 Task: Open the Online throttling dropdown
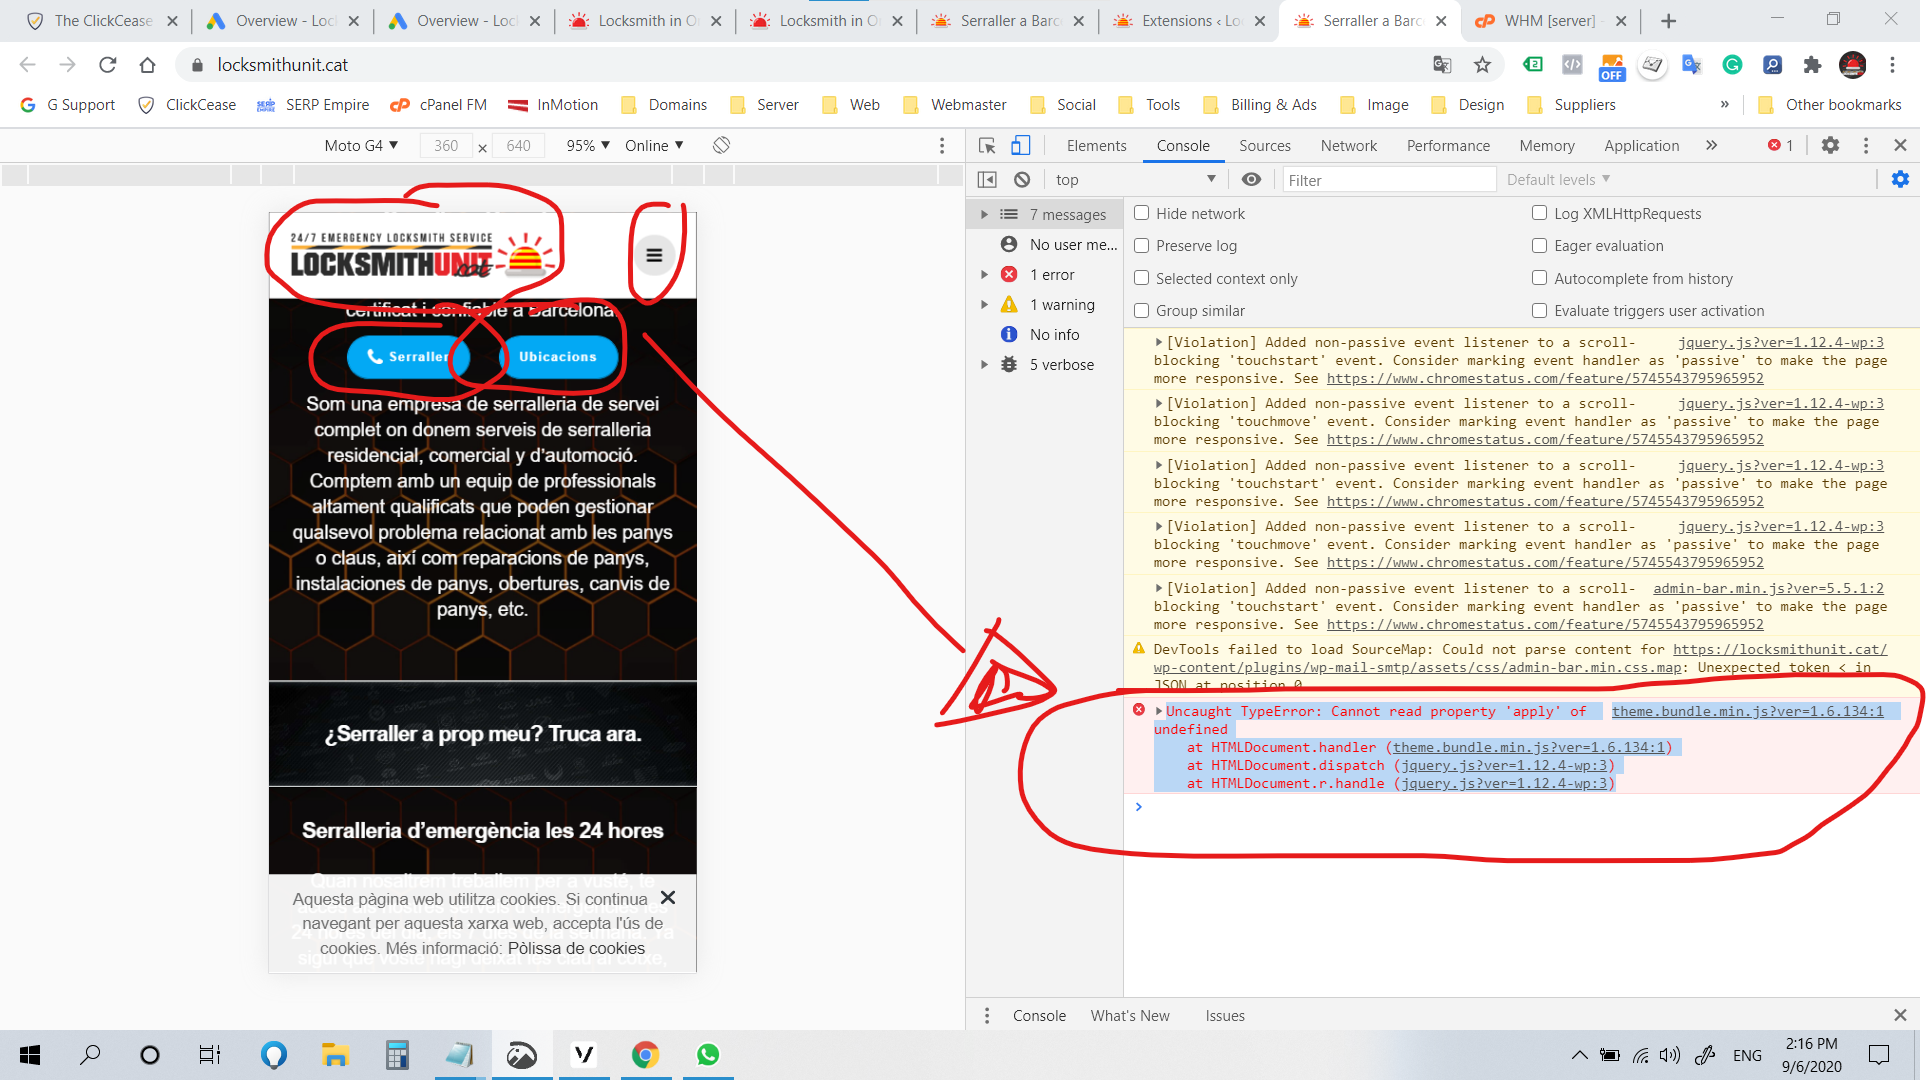point(654,146)
